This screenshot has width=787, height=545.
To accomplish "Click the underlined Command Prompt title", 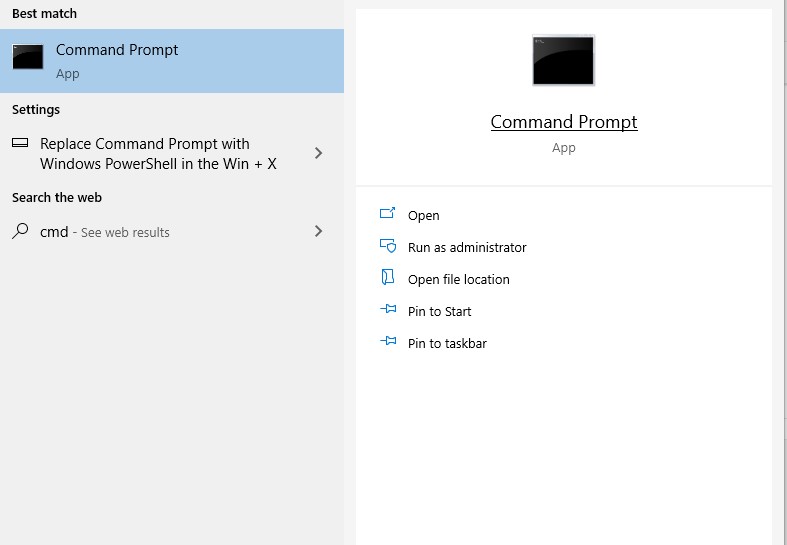I will [x=564, y=122].
